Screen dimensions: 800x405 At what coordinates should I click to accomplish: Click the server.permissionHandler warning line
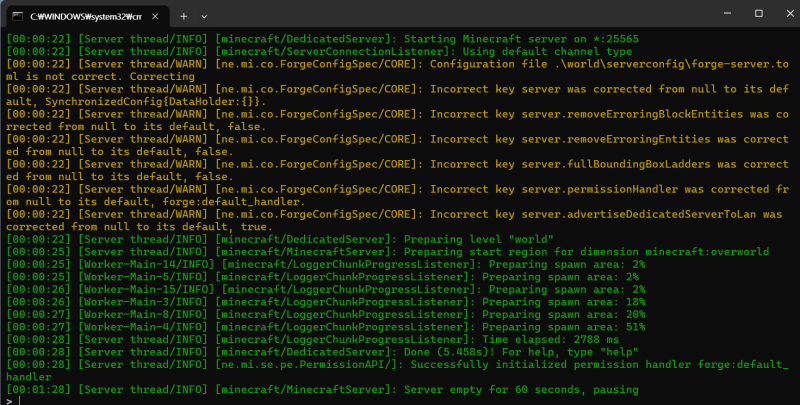397,195
